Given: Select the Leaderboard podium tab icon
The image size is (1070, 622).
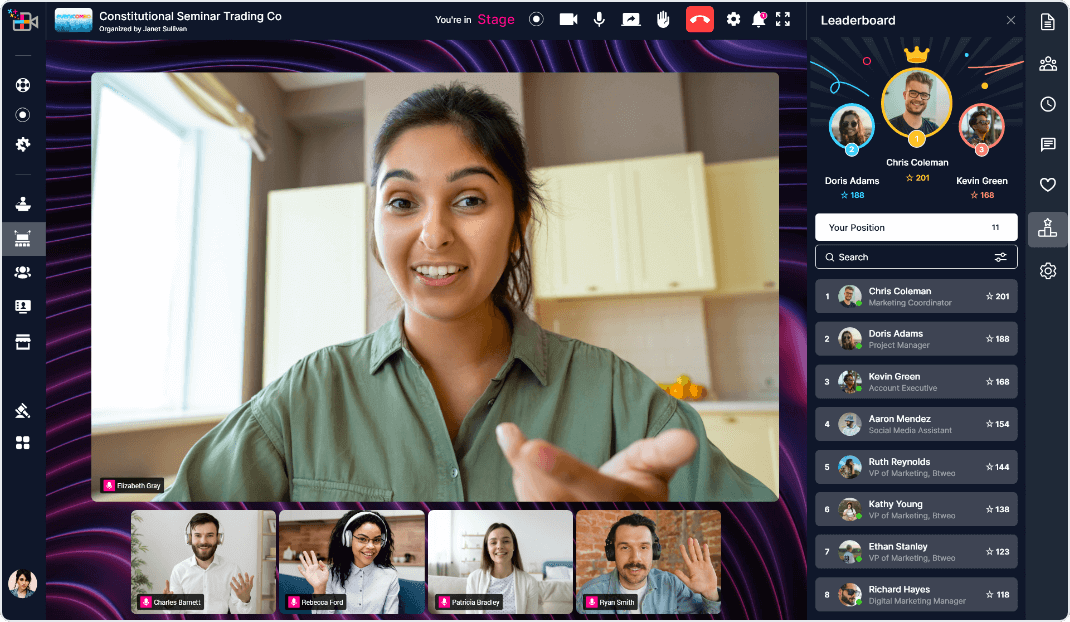Looking at the screenshot, I should 1047,229.
